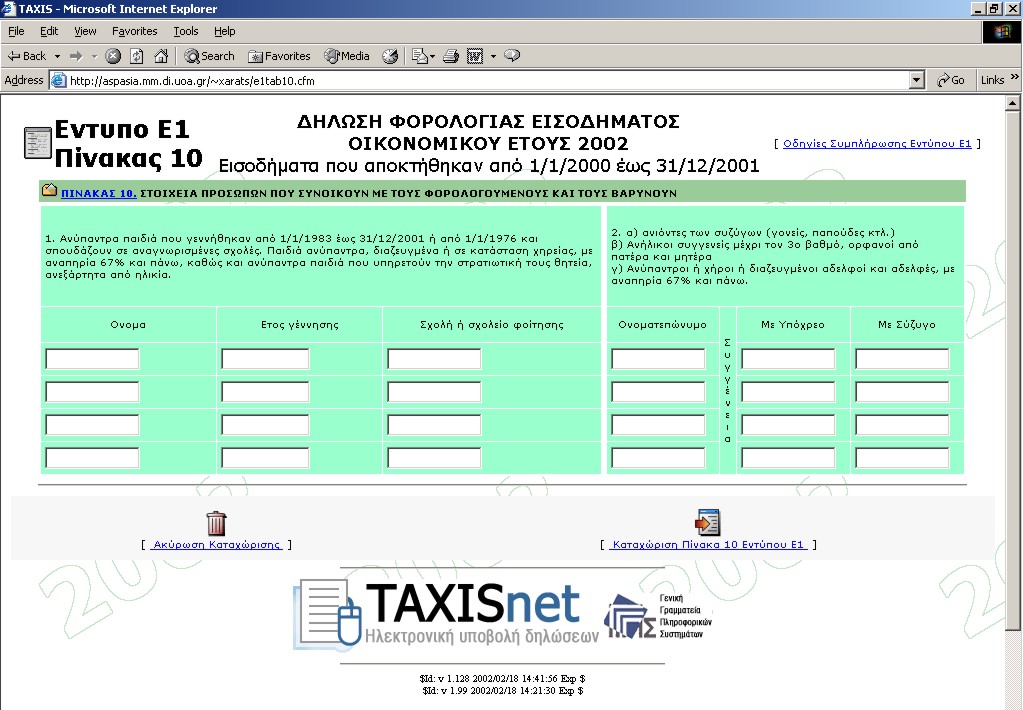Click the second-row Με Υπόχρεο input field
The height and width of the screenshot is (710, 1023).
788,392
